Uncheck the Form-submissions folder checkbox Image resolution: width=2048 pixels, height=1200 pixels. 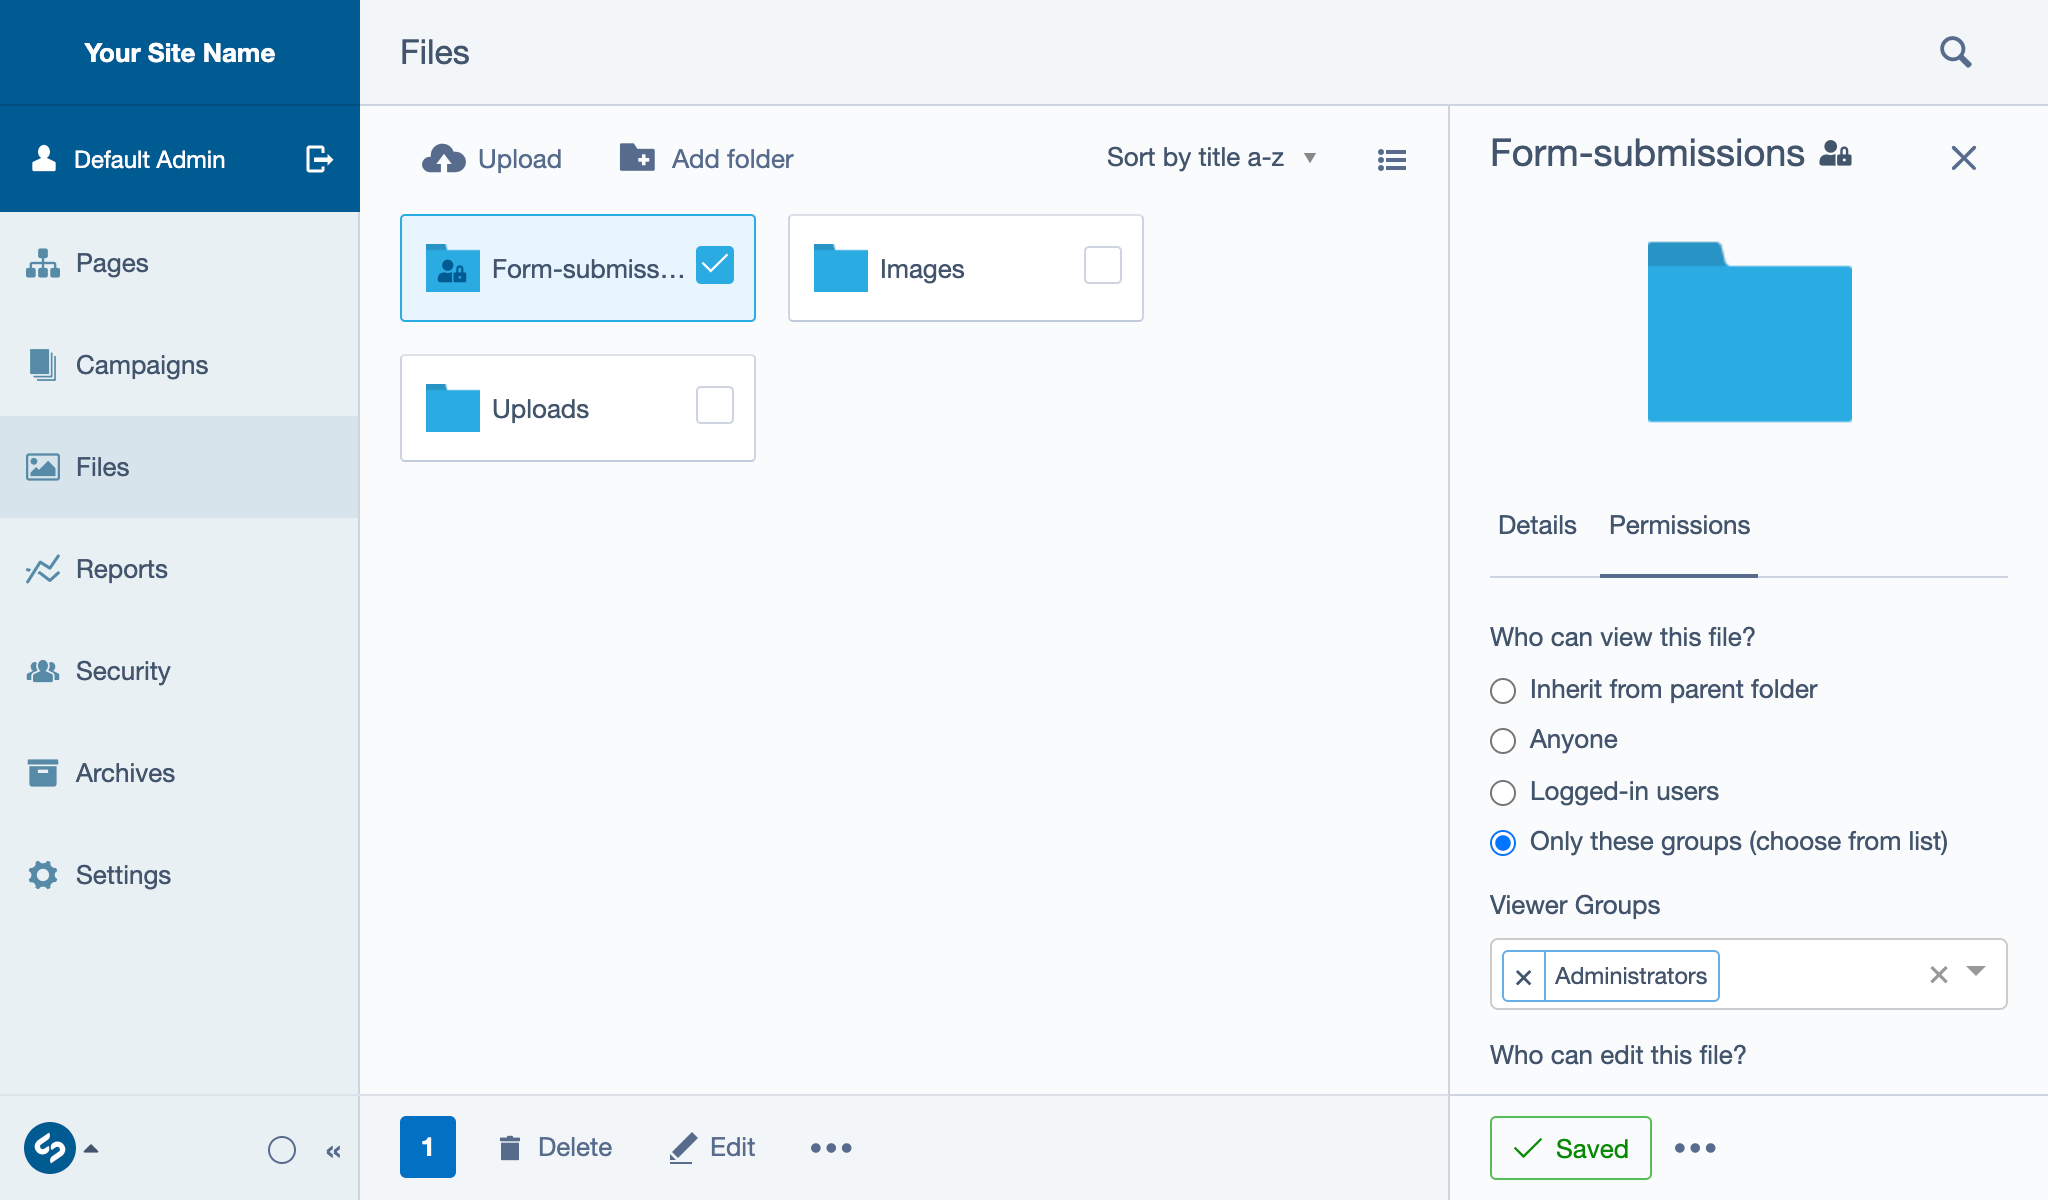pyautogui.click(x=715, y=266)
